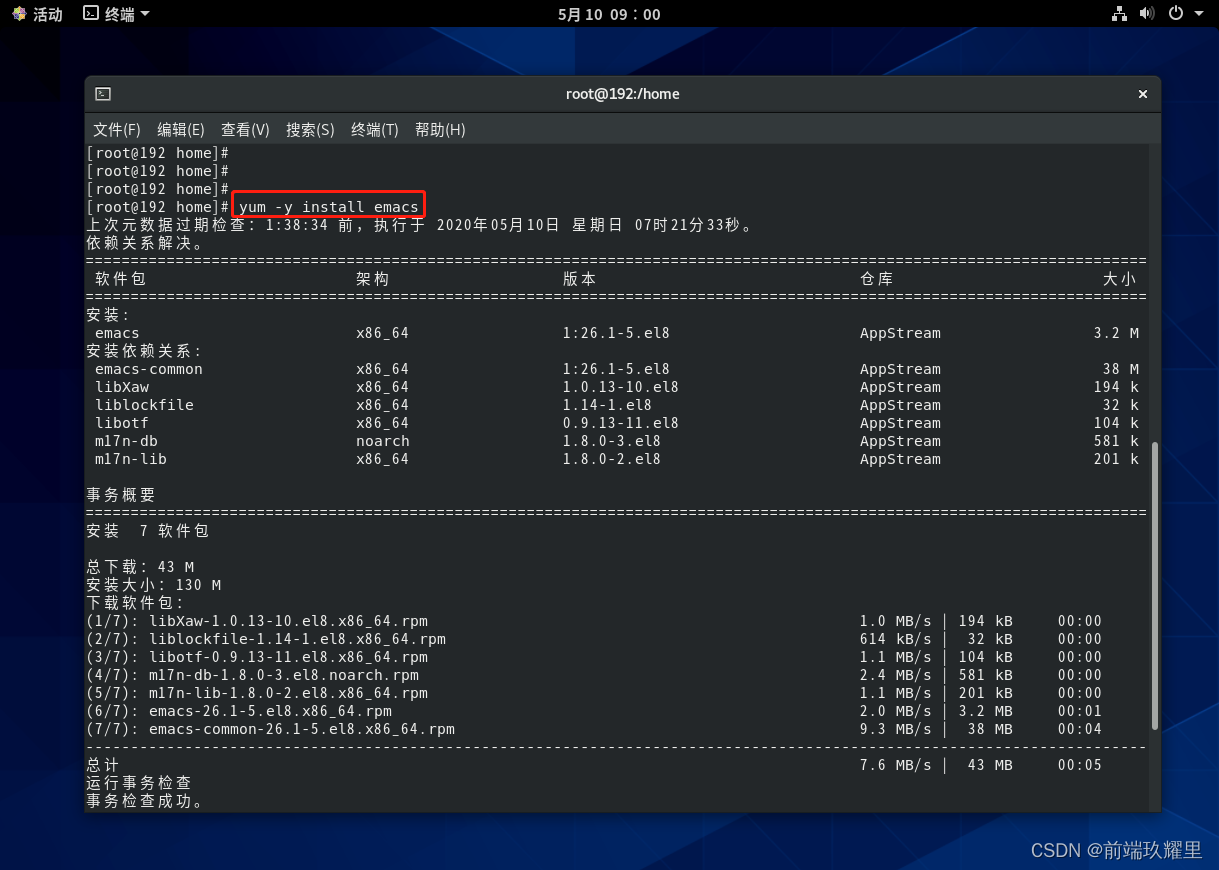Click the libotf package name in the table
Screen dimensions: 1219x870
coord(122,423)
